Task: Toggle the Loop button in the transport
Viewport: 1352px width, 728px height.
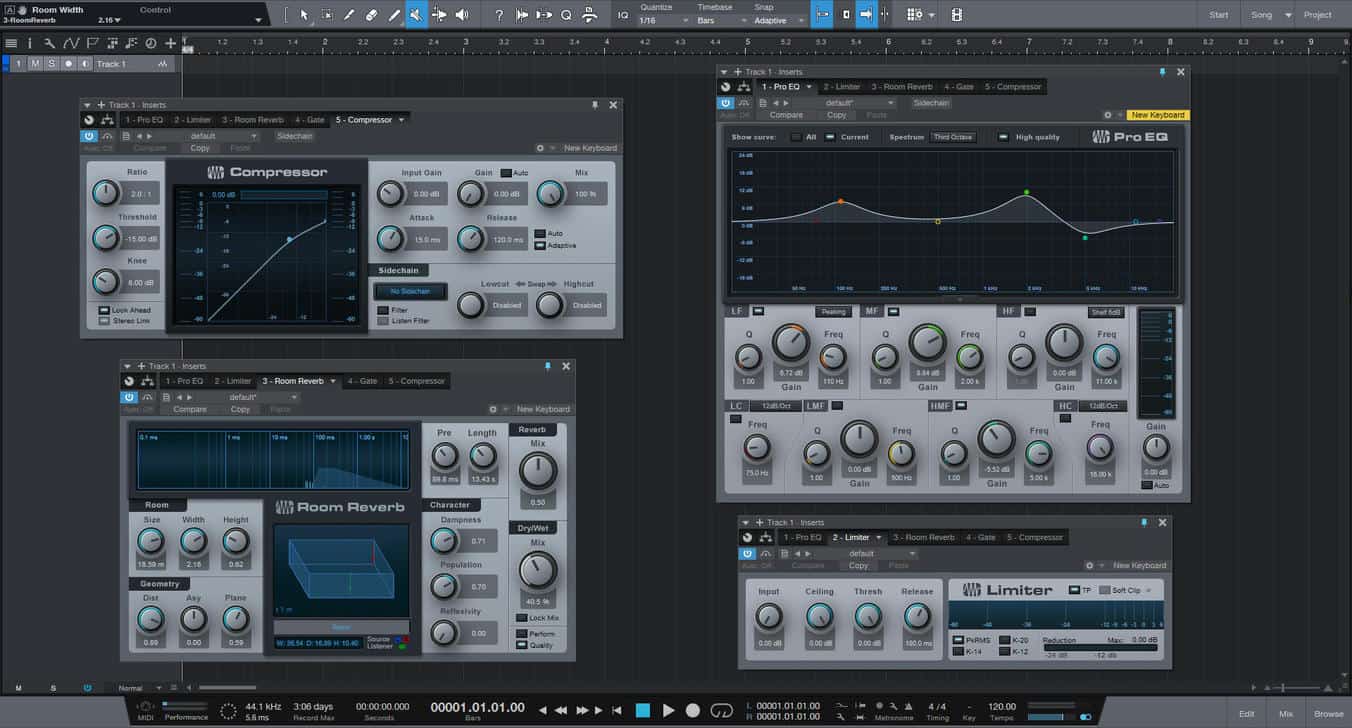Action: [x=721, y=710]
